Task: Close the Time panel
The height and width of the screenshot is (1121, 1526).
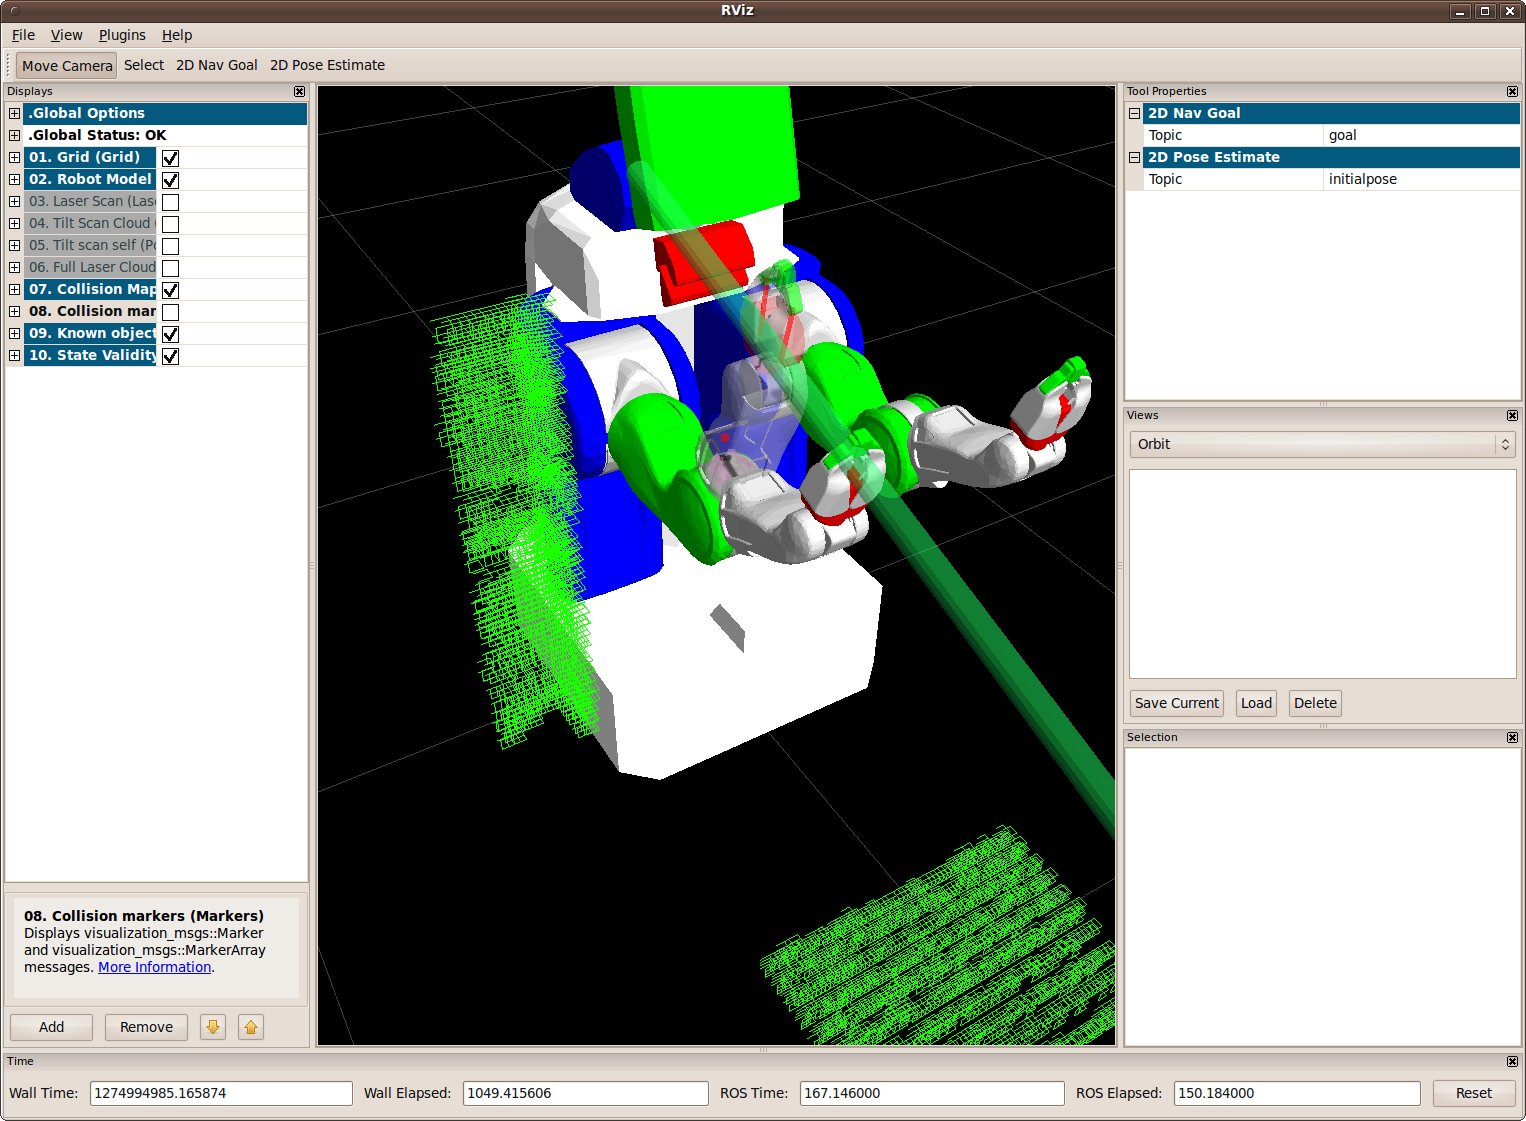Action: click(x=1512, y=1061)
